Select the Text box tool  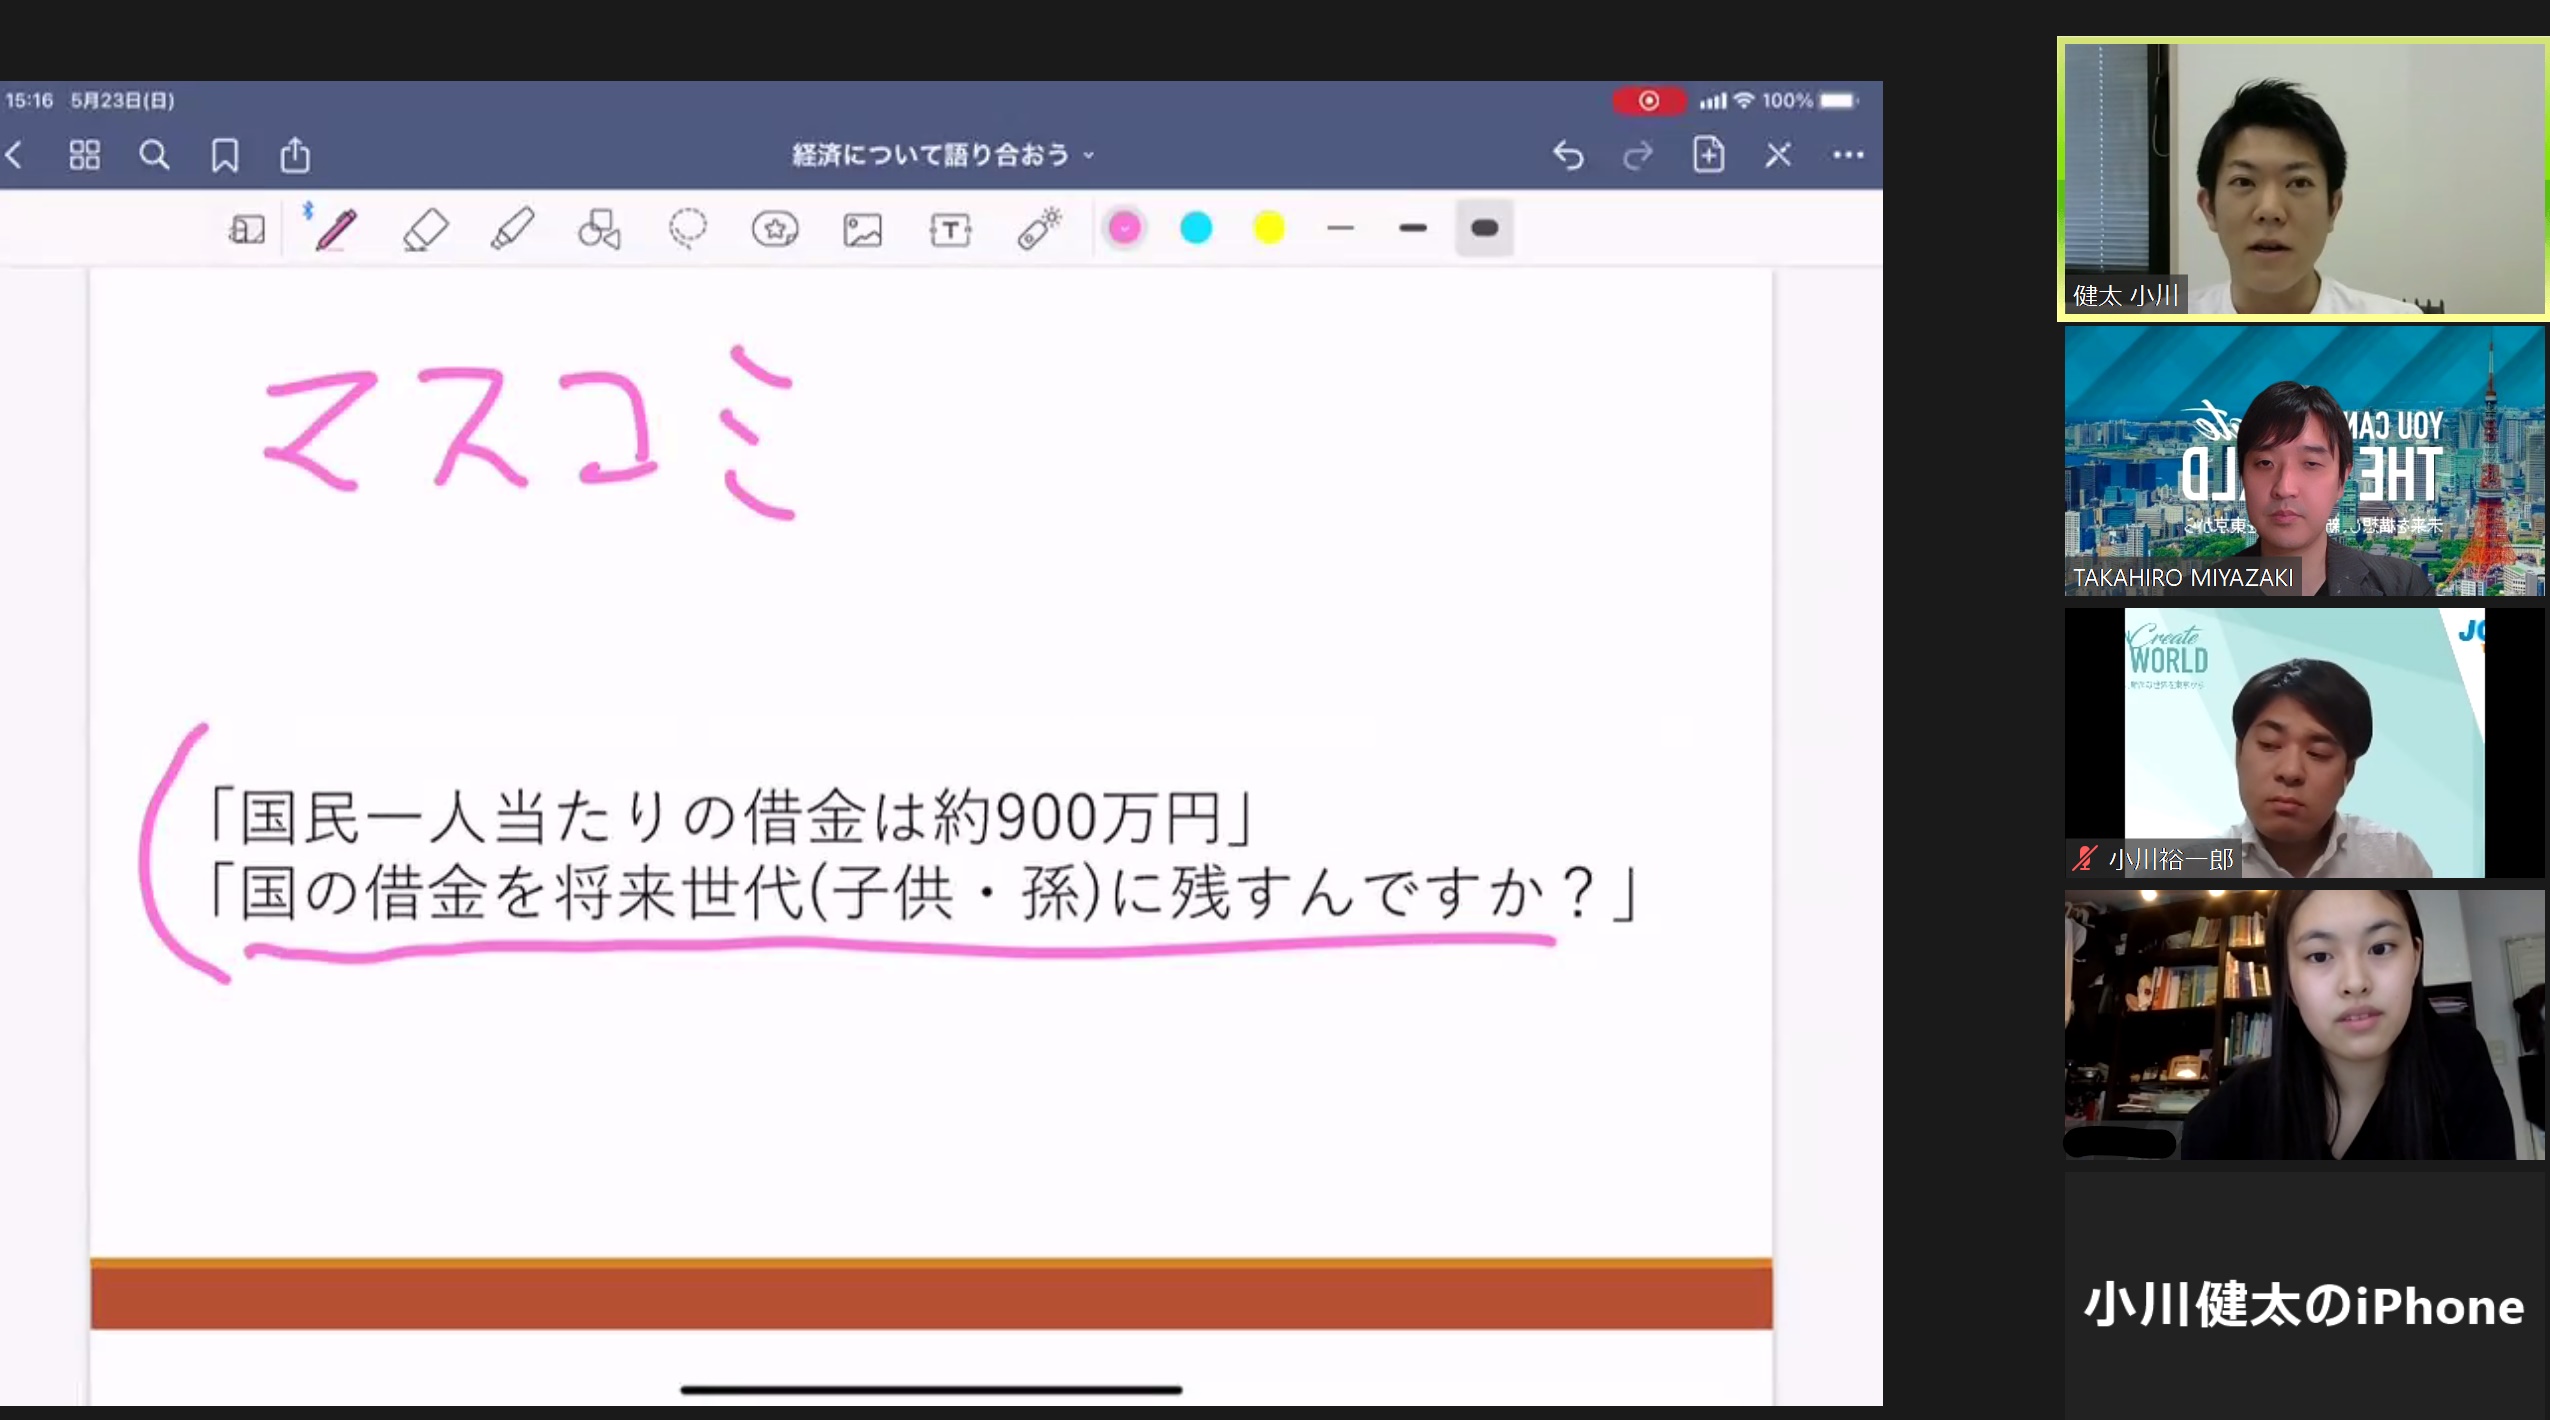pos(950,230)
